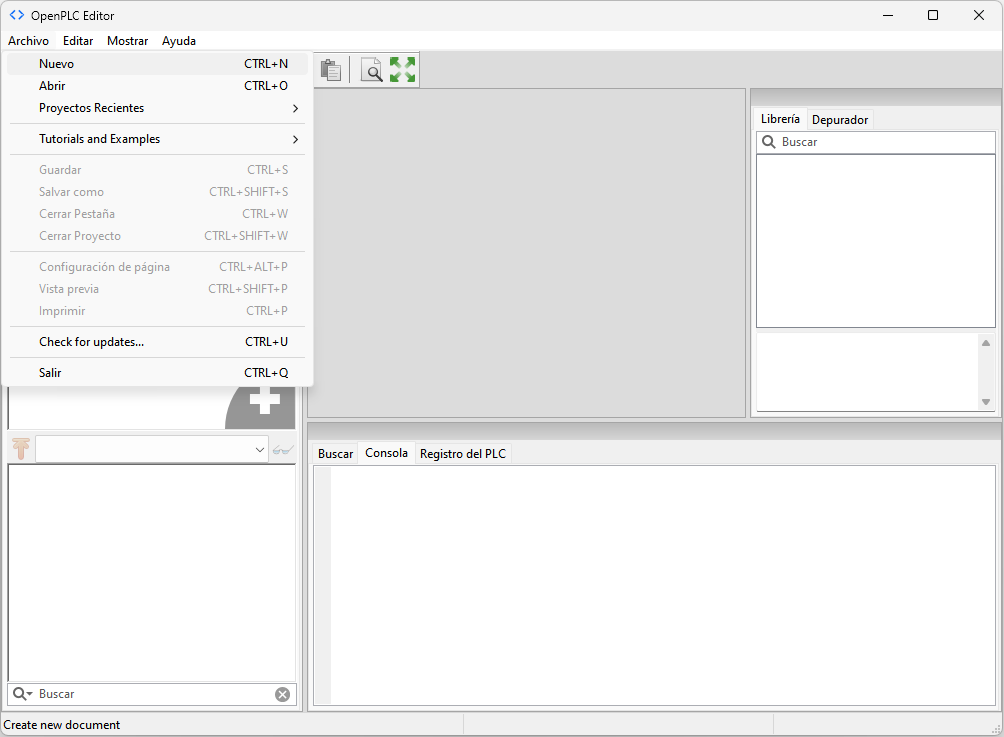Open the Registro del PLC tab
The width and height of the screenshot is (1004, 737).
(463, 454)
